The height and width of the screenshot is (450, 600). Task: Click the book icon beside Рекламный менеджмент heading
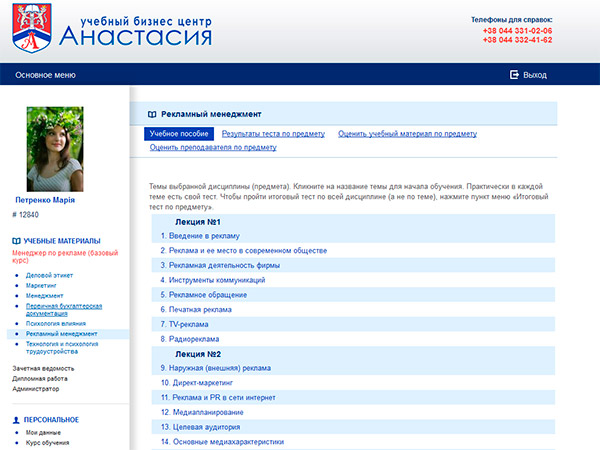[x=152, y=114]
